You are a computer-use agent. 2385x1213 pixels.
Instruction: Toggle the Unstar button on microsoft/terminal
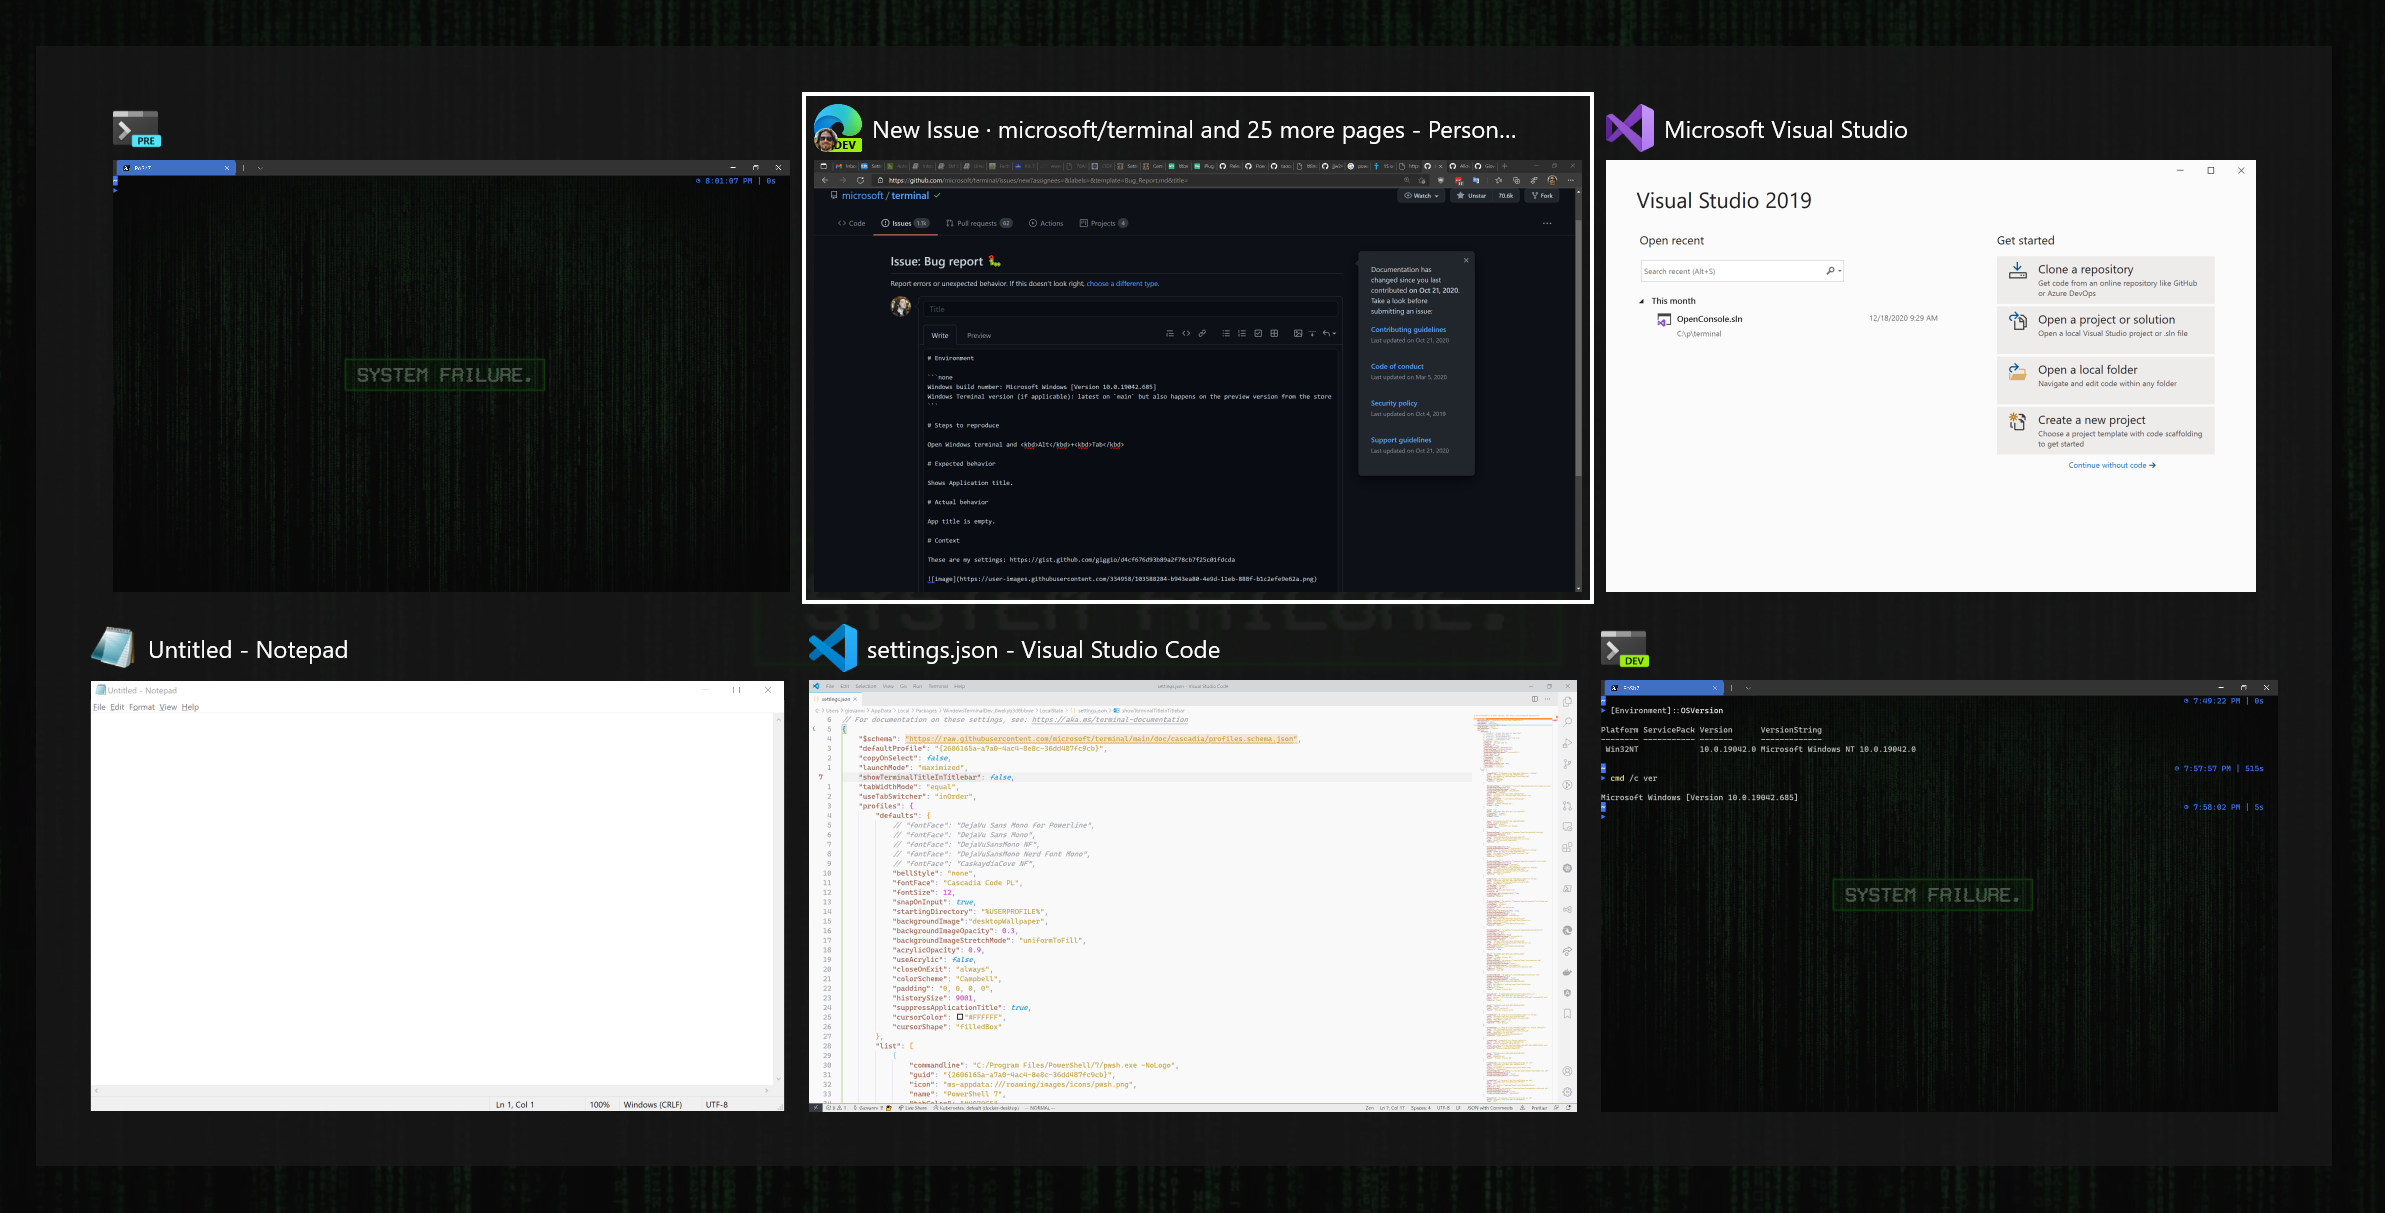tap(1471, 196)
